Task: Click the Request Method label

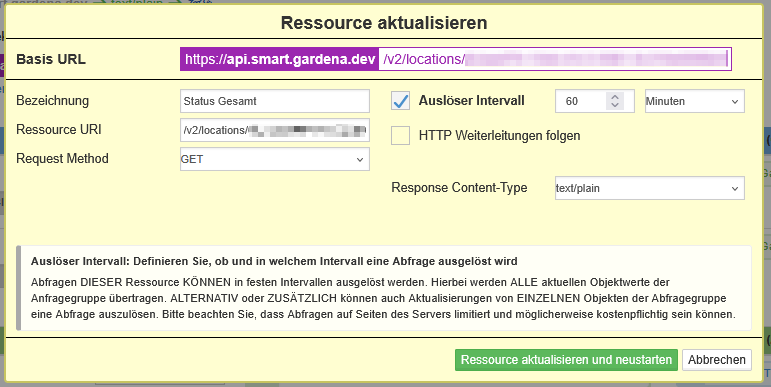Action: click(62, 159)
